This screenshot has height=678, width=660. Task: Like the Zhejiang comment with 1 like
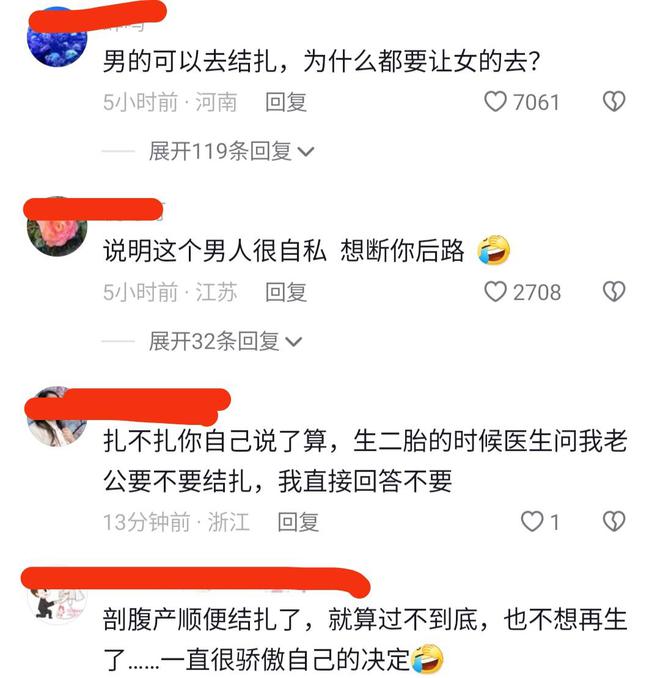click(x=532, y=521)
